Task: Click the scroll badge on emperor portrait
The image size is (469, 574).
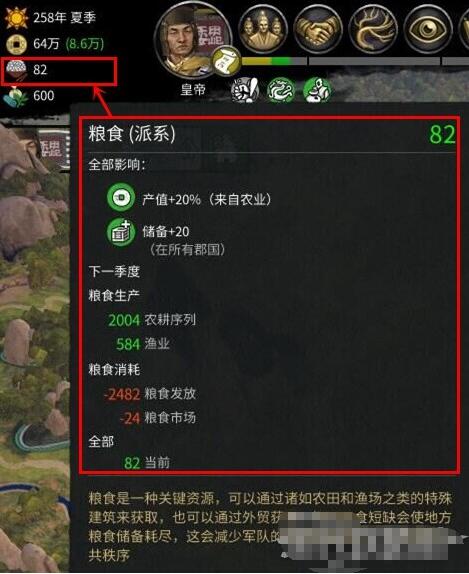Action: tap(226, 61)
